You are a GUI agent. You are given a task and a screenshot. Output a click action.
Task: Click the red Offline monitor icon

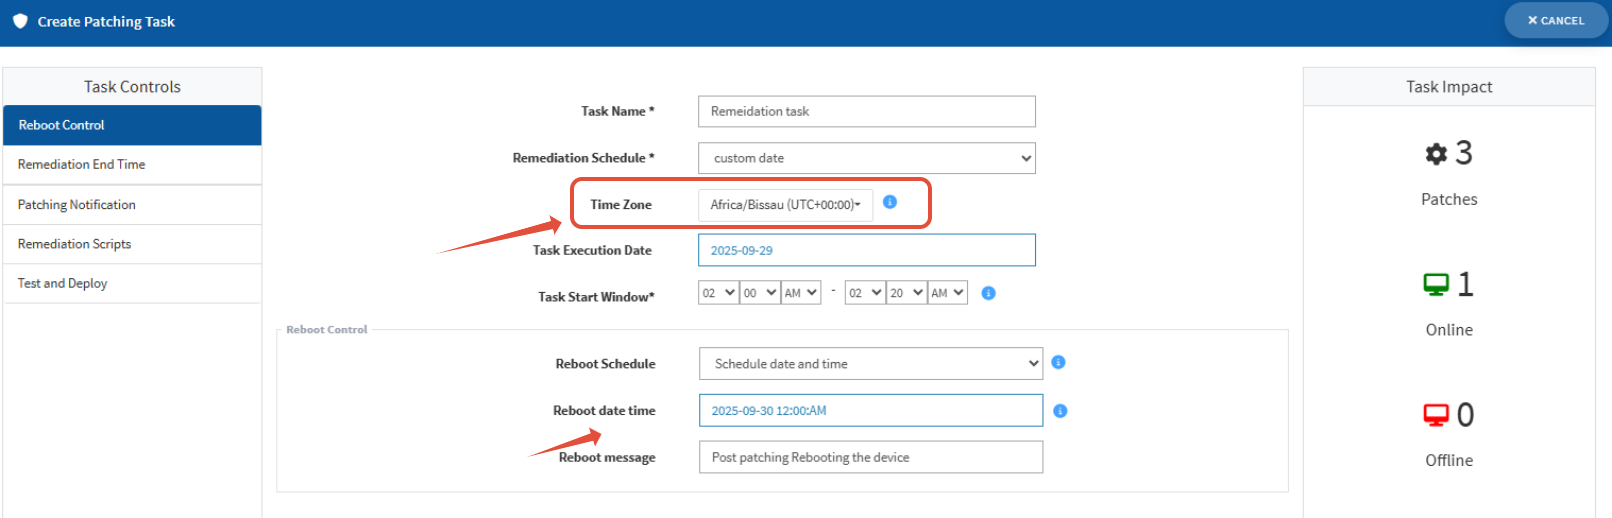1436,415
